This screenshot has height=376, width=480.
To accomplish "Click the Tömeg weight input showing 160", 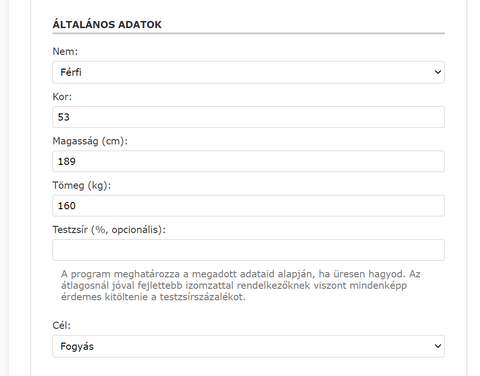I will click(x=248, y=206).
